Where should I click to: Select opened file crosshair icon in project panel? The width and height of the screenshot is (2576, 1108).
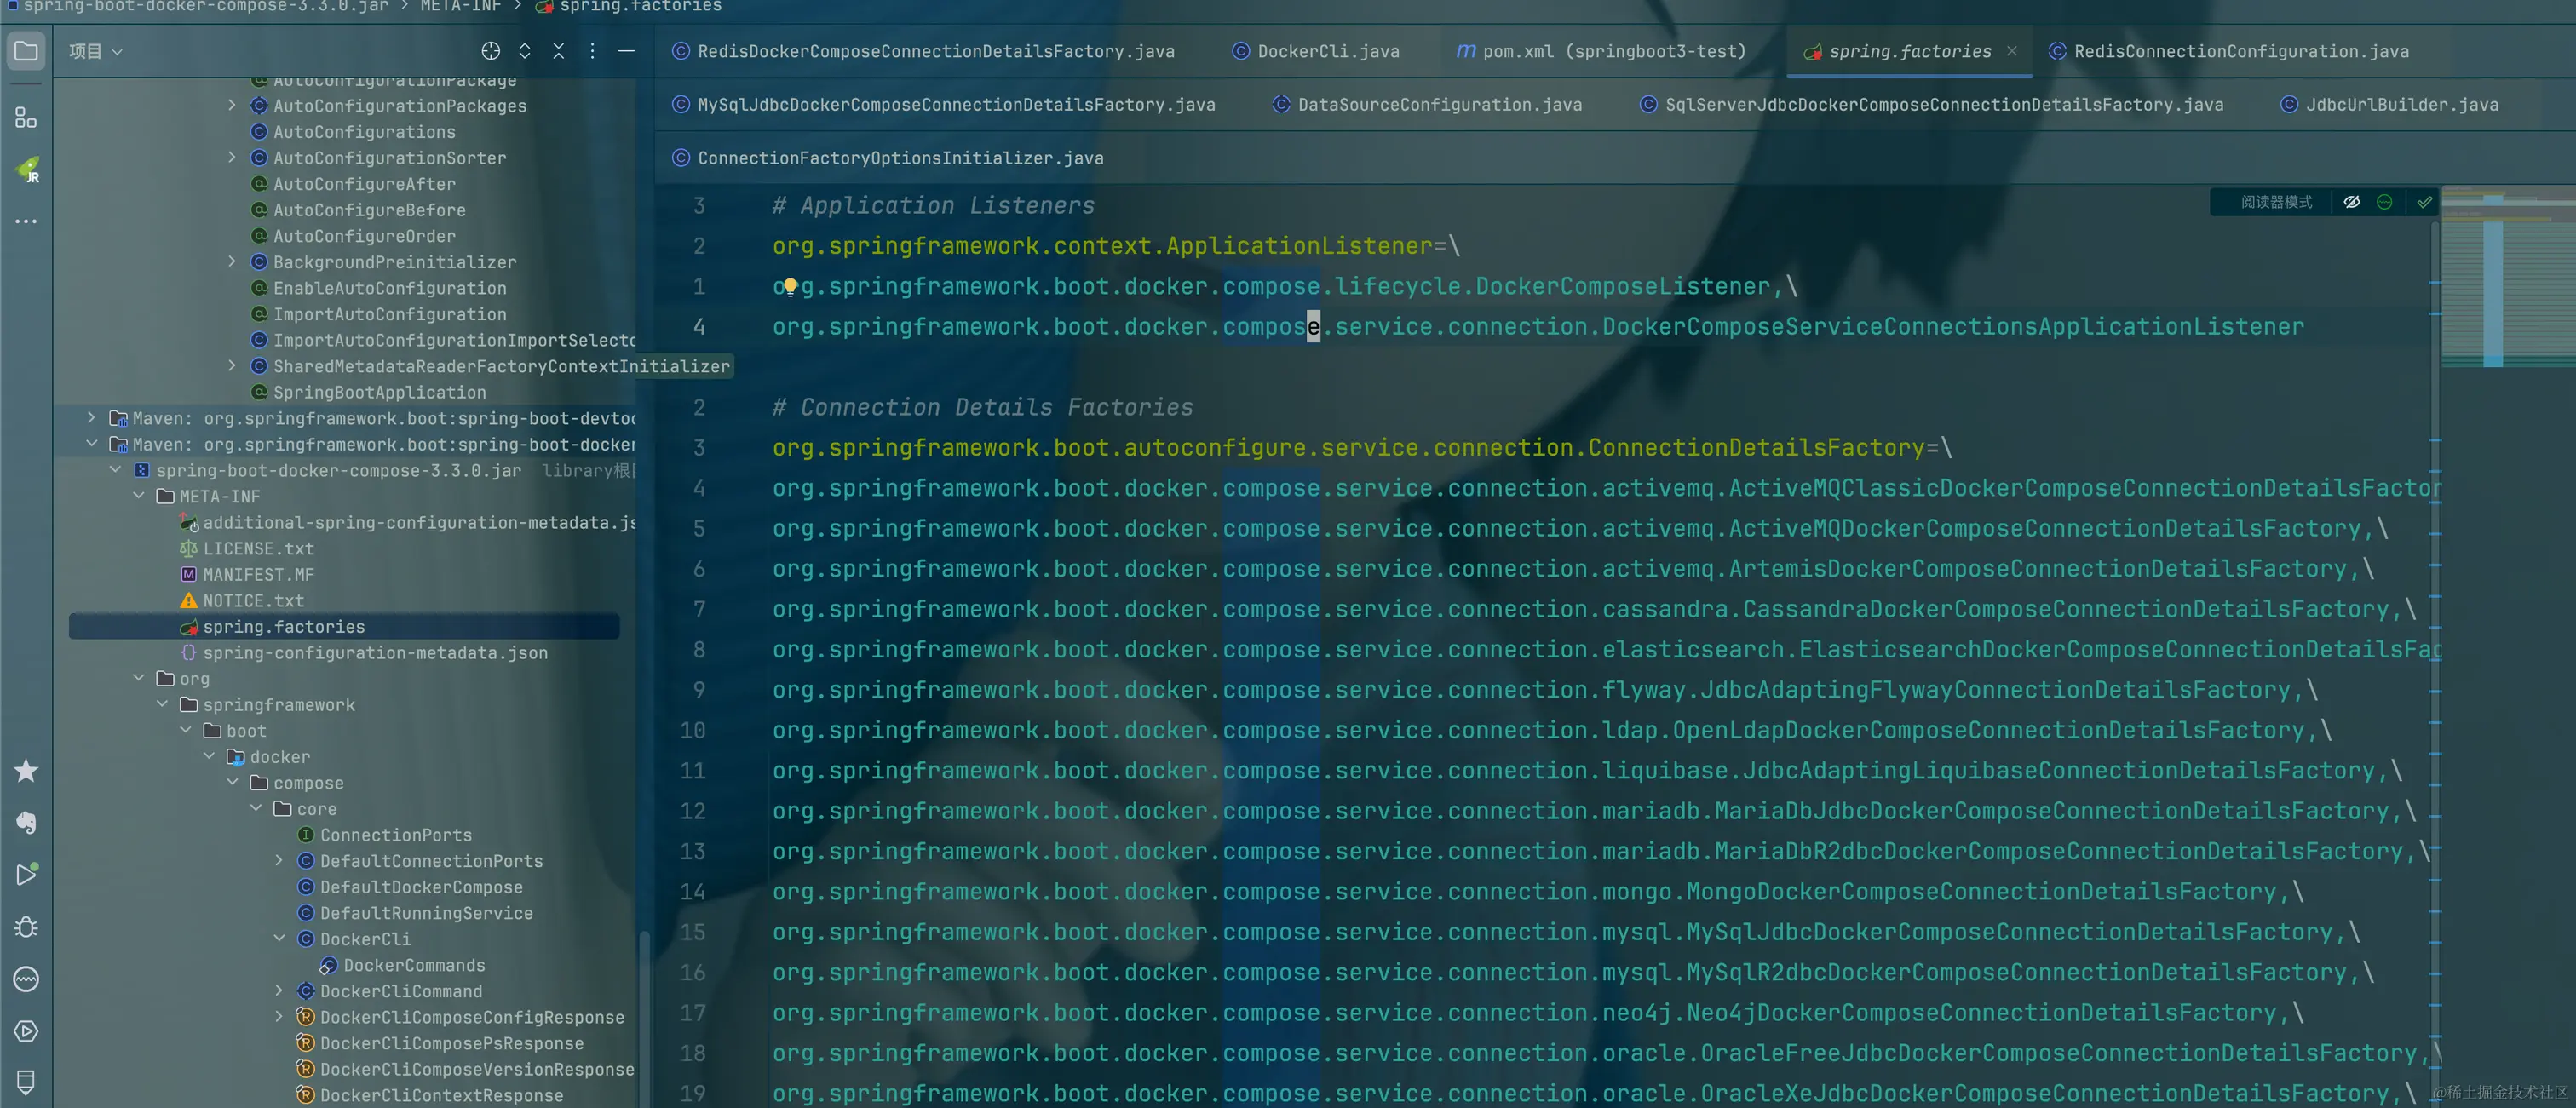[490, 51]
